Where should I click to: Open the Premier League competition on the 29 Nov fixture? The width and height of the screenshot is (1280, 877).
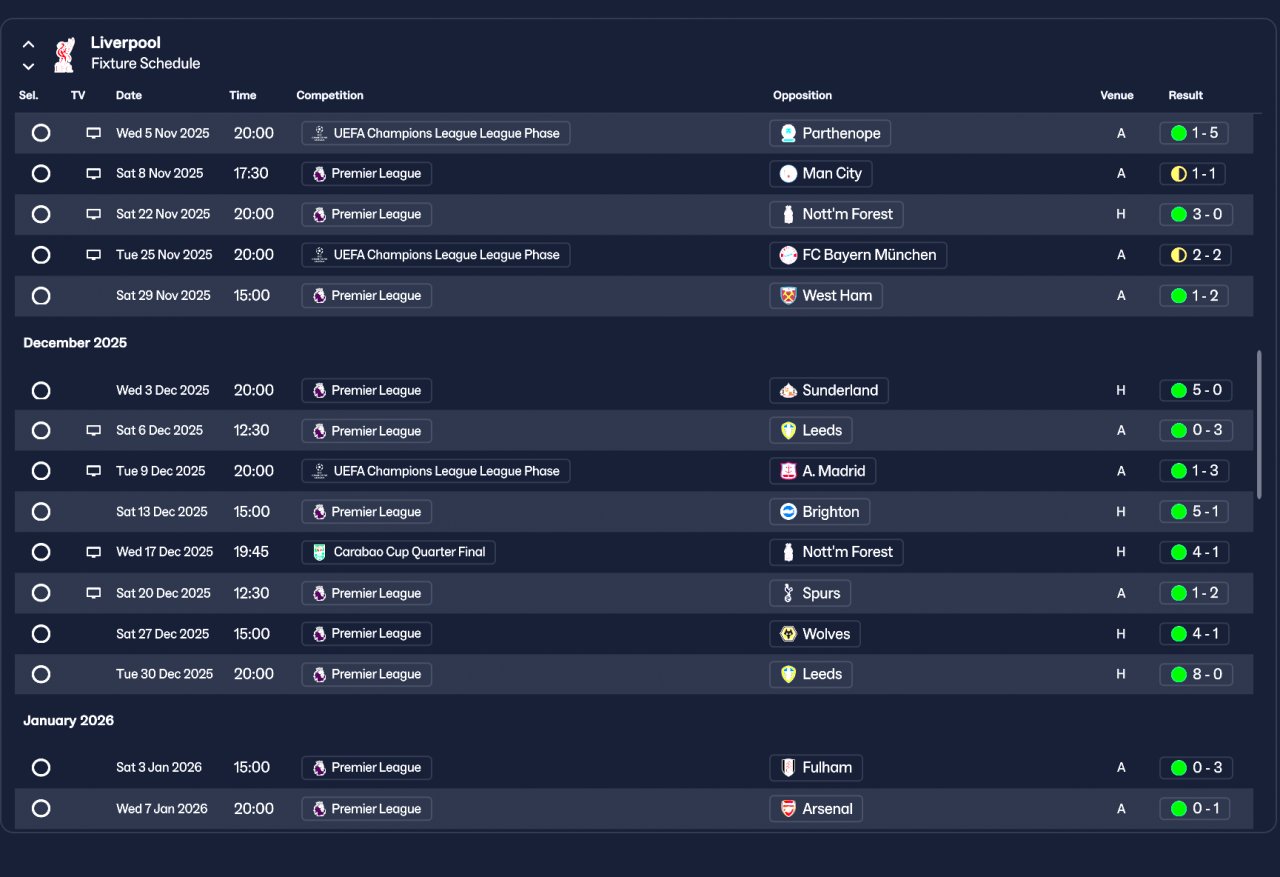(367, 296)
